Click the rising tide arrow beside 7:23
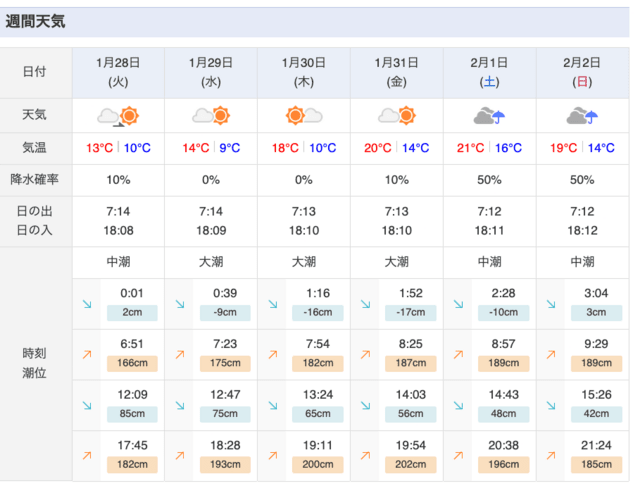 click(180, 355)
